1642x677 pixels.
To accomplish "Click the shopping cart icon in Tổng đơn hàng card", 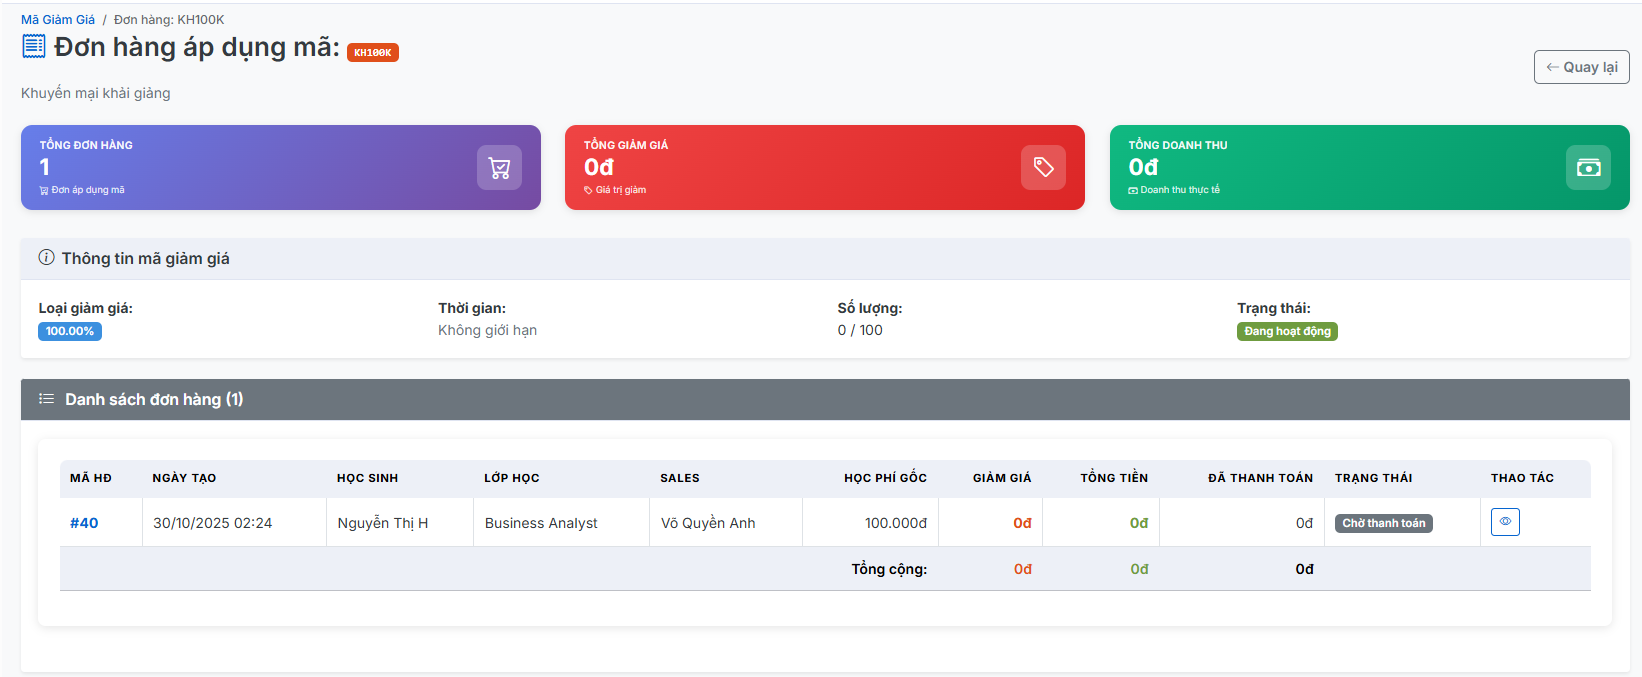I will click(499, 168).
